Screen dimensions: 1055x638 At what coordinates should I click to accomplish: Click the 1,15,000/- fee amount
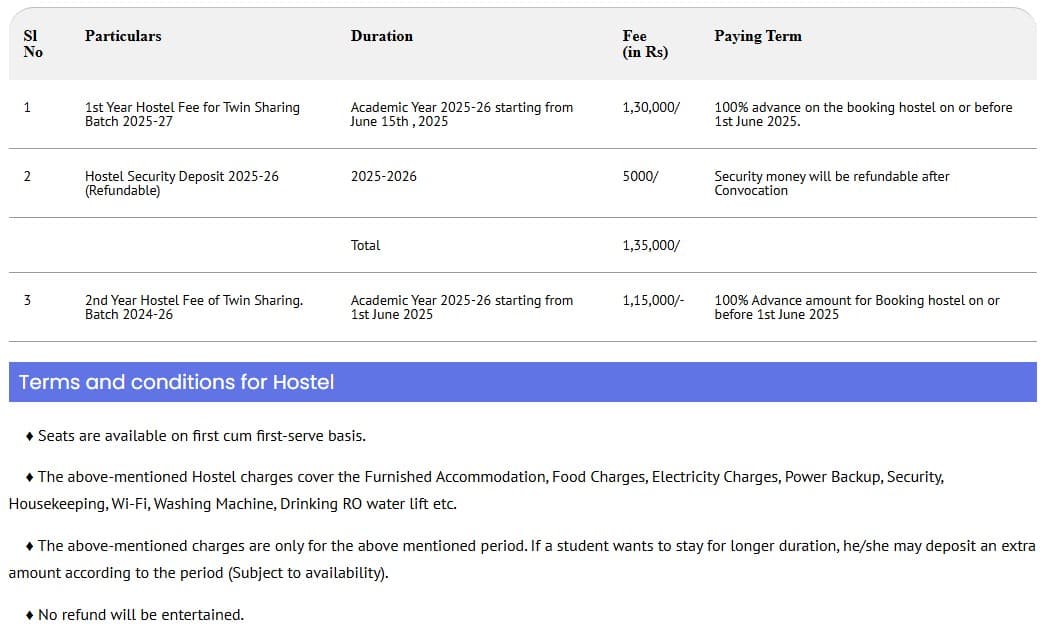[x=653, y=300]
